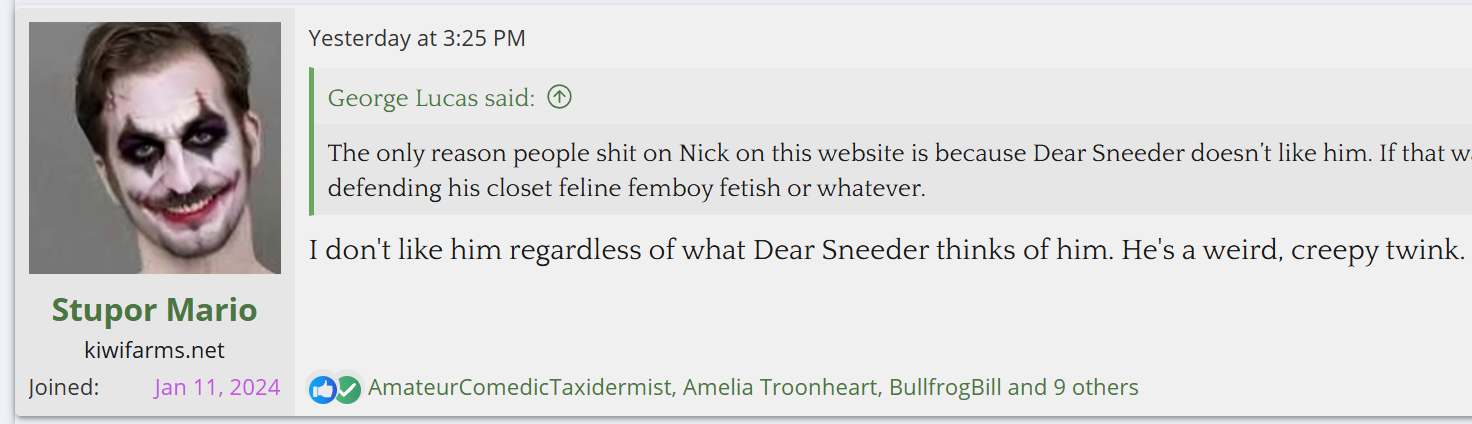Click the green checkmark reaction icon
This screenshot has height=424, width=1472.
pyautogui.click(x=347, y=388)
